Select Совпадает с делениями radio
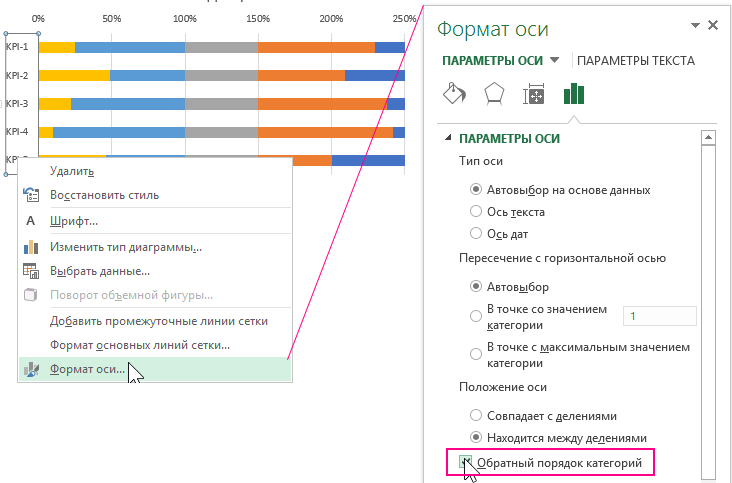Viewport: 732px width, 483px height. click(475, 415)
